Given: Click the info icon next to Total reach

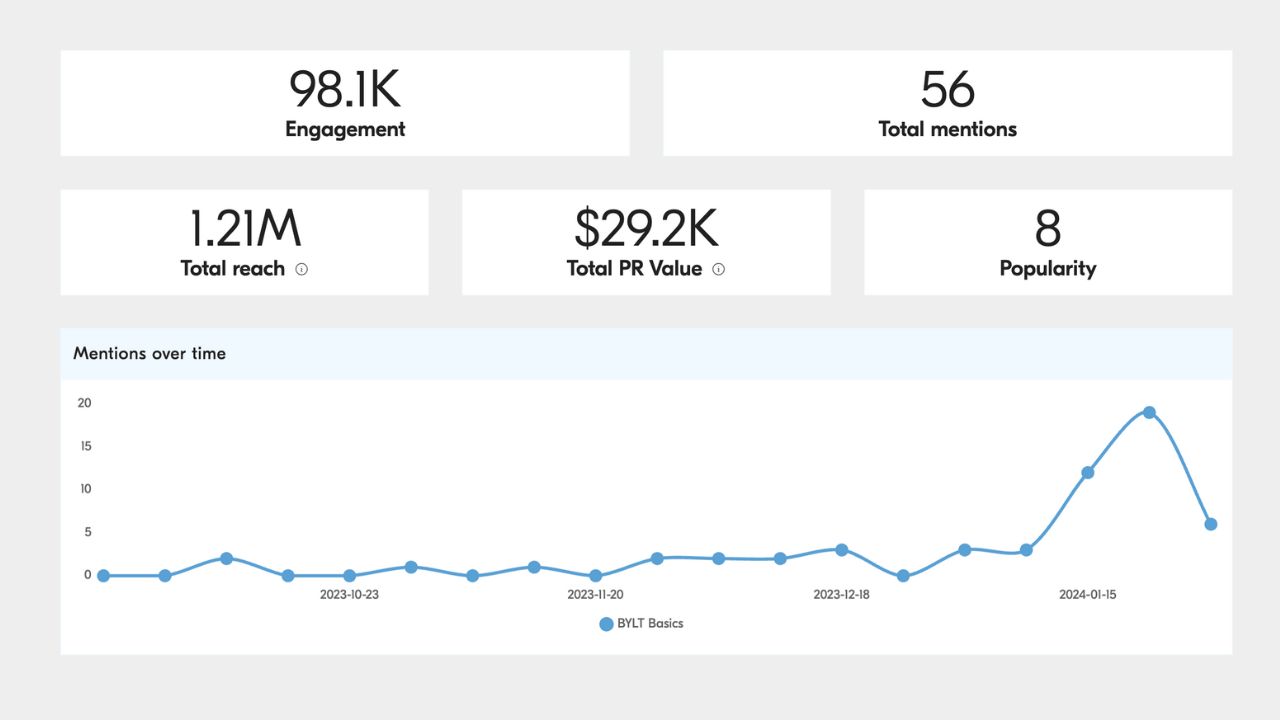Looking at the screenshot, I should pyautogui.click(x=302, y=269).
